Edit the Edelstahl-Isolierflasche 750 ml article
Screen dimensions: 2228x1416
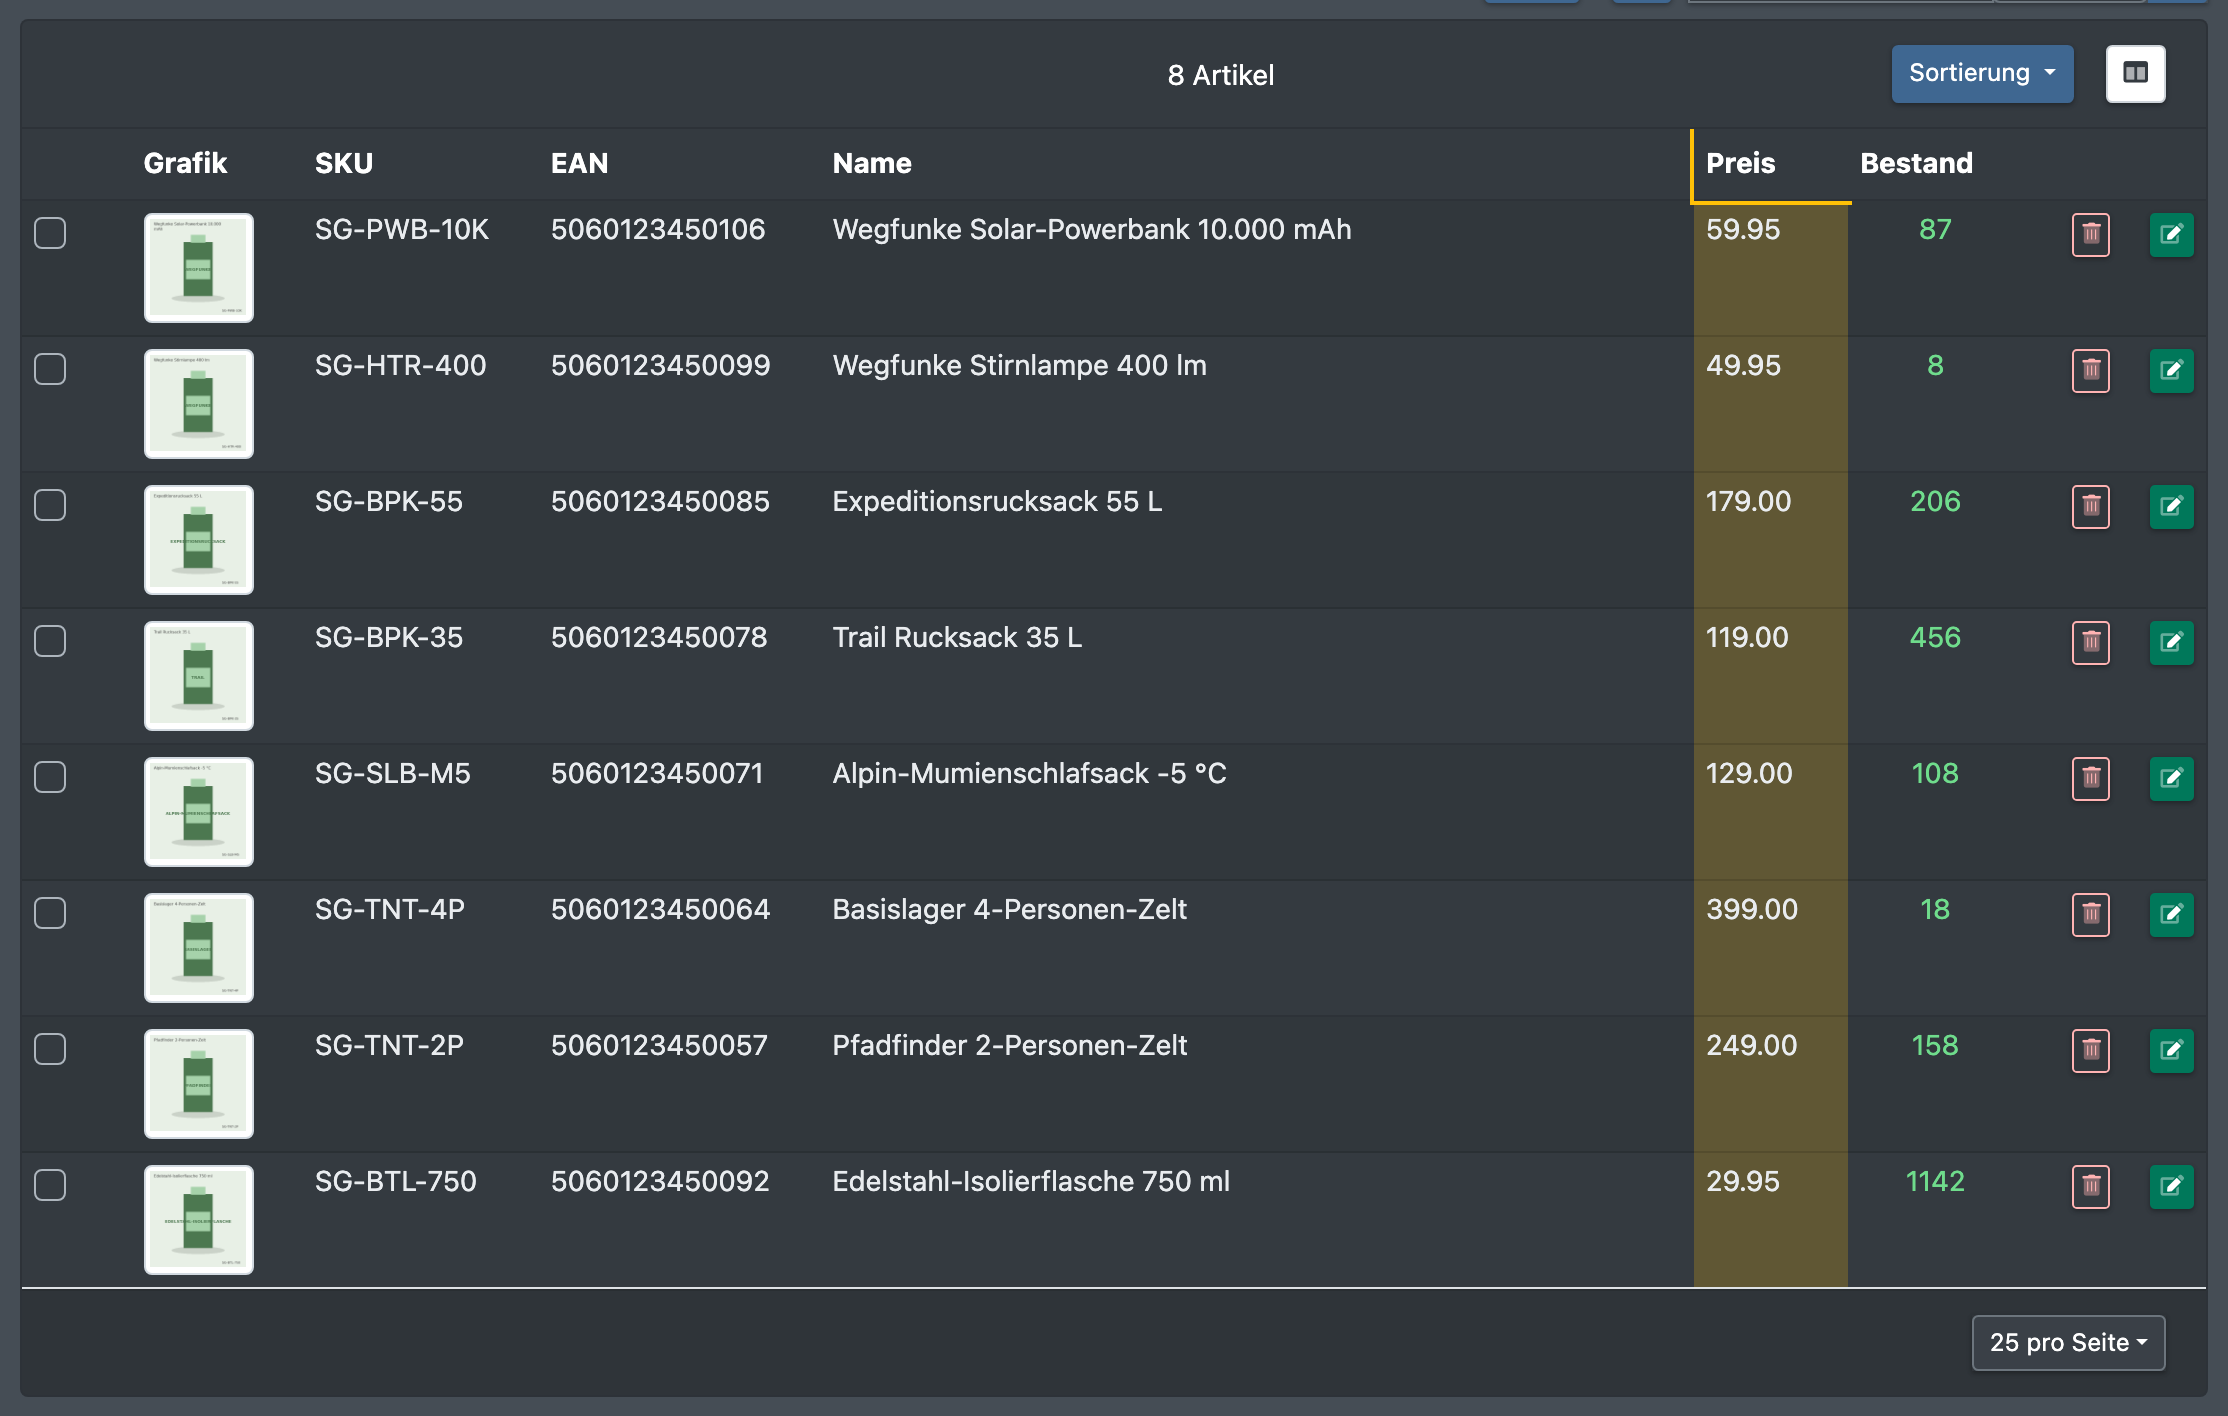click(2171, 1187)
